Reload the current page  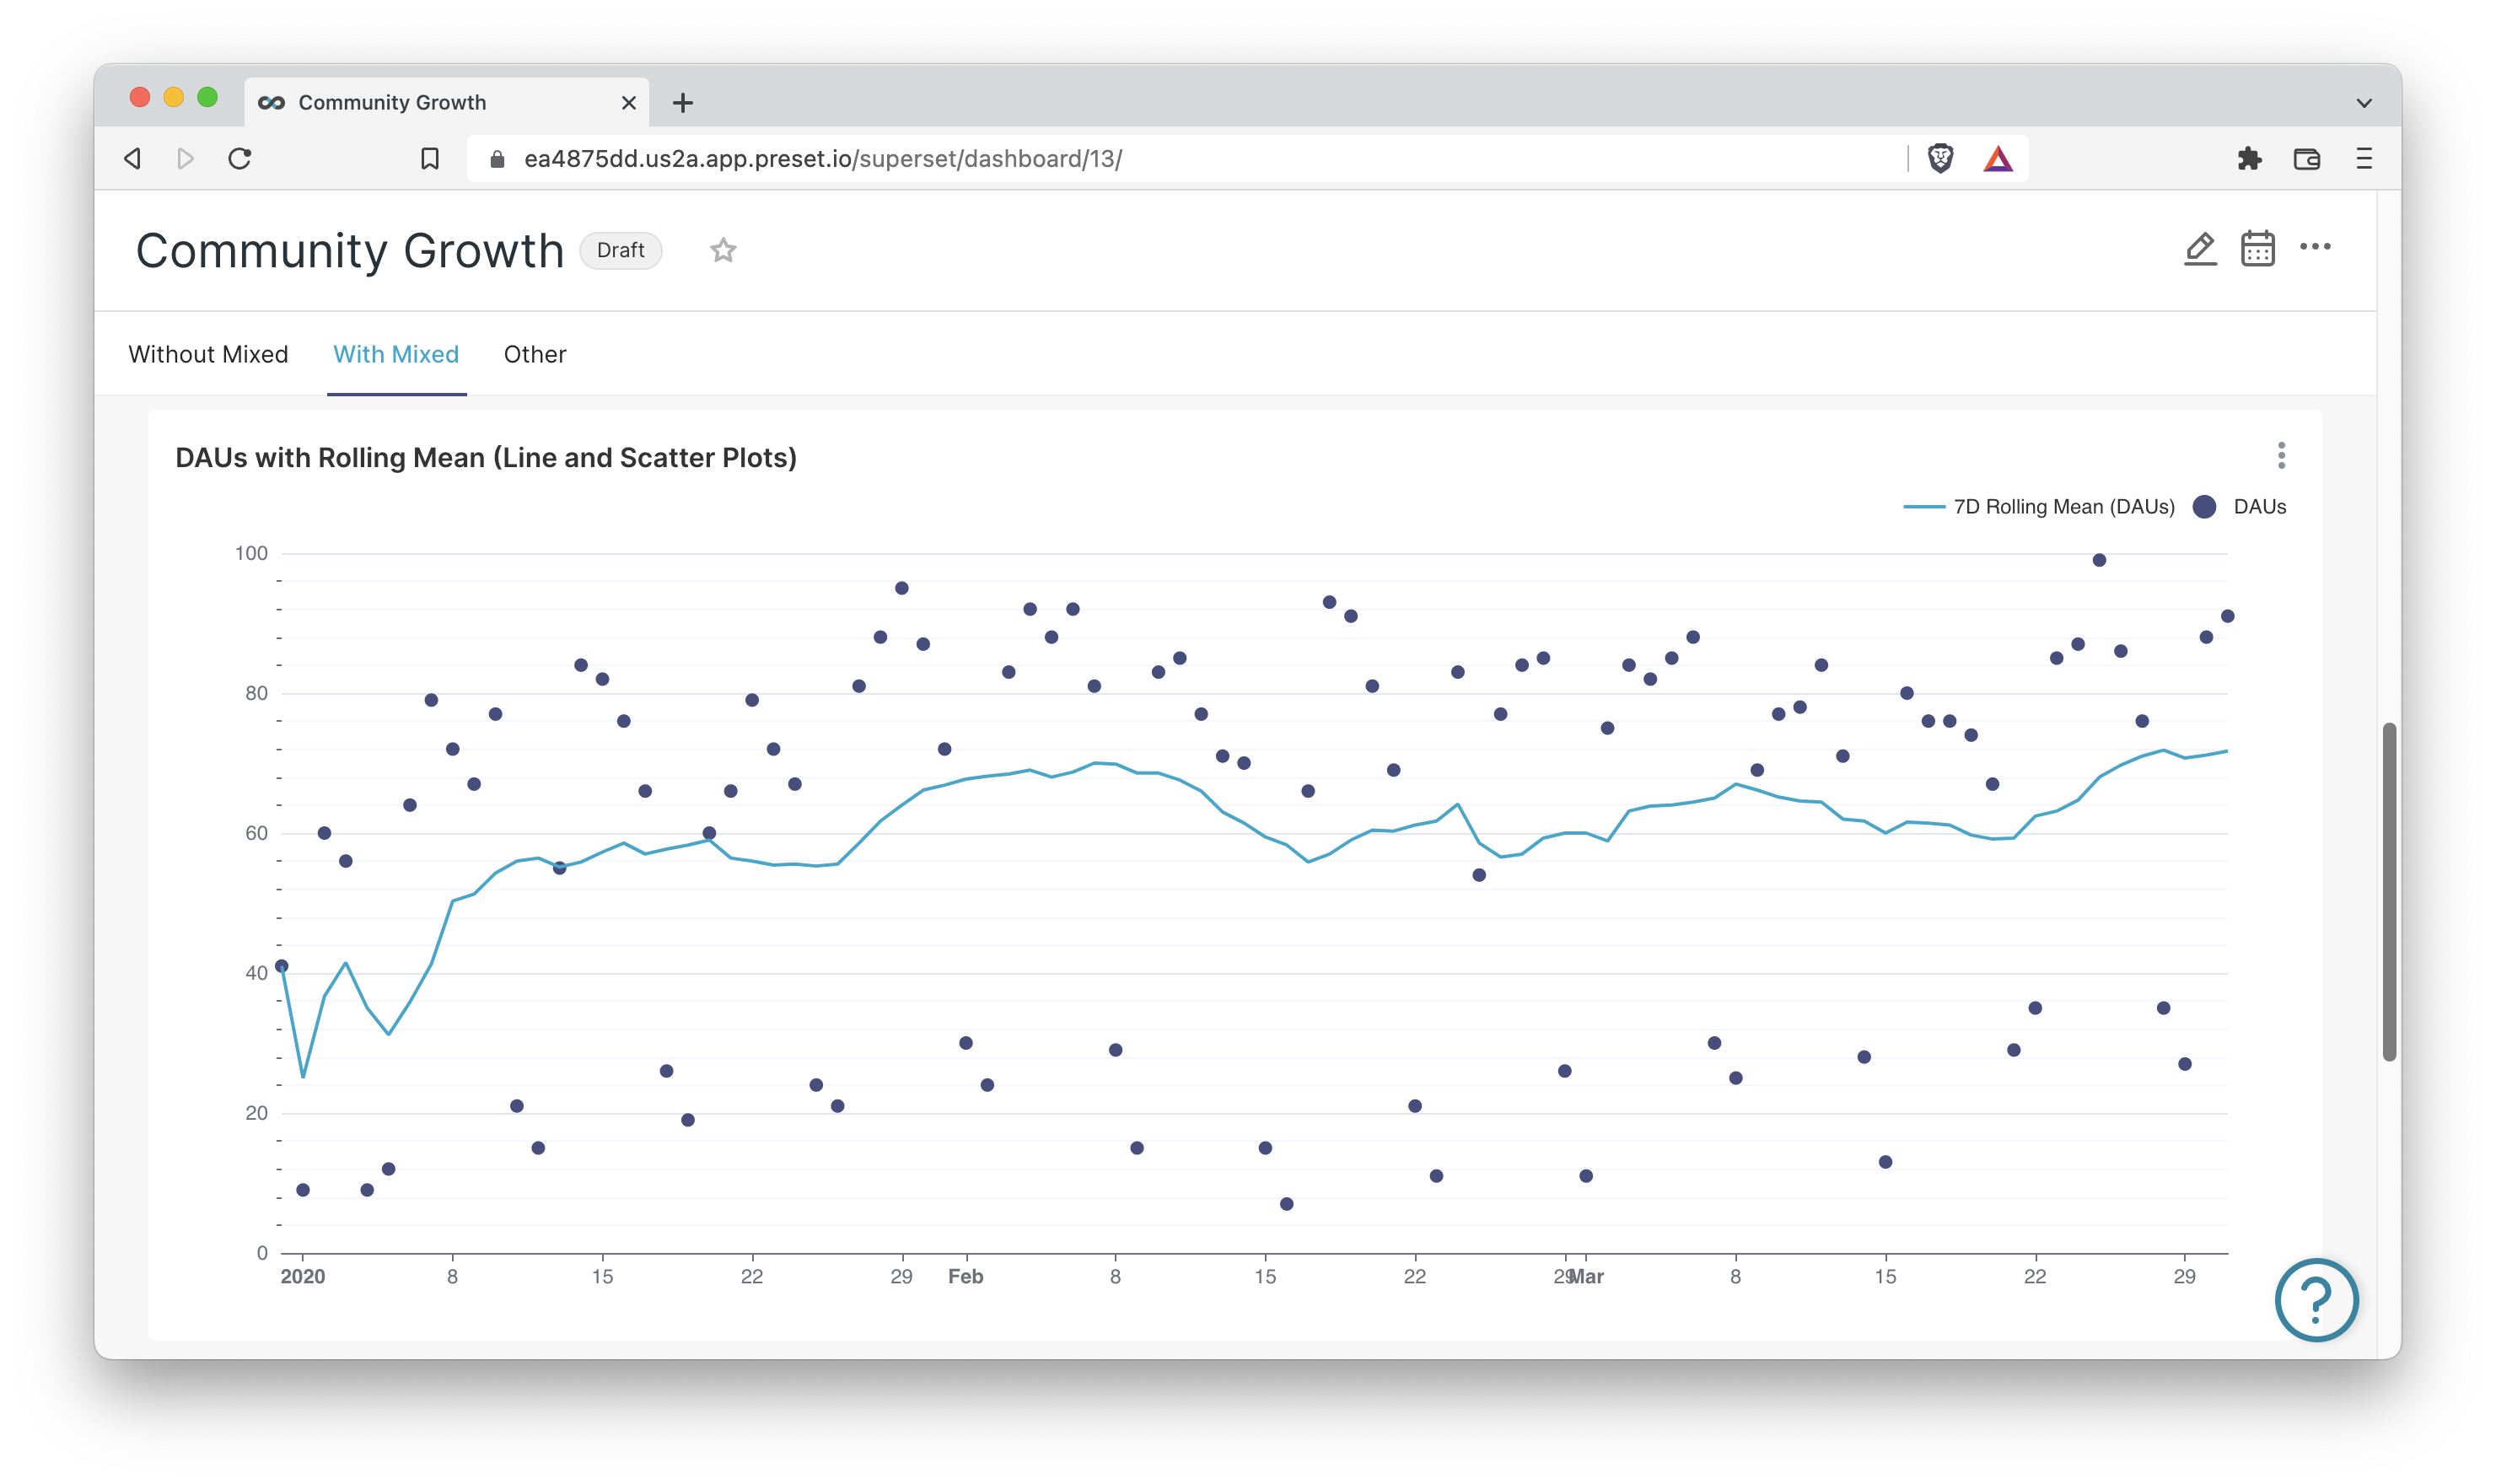(239, 158)
